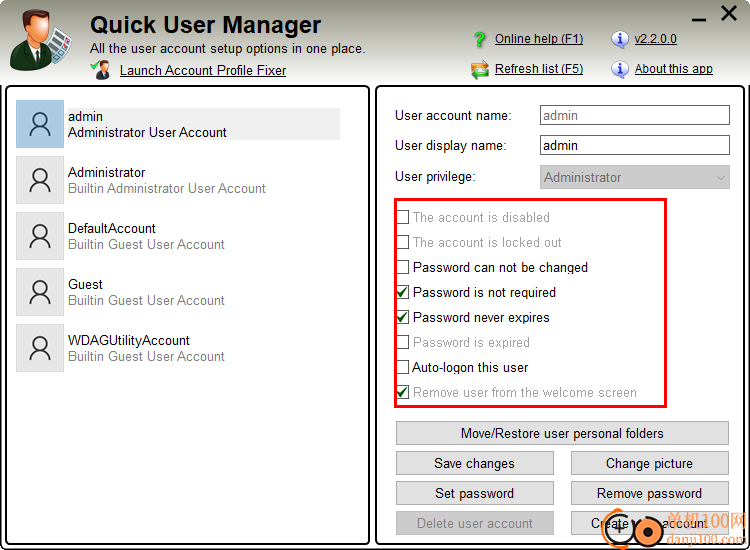The width and height of the screenshot is (750, 550).
Task: Toggle Remove user from the welcome screen
Action: [x=403, y=392]
